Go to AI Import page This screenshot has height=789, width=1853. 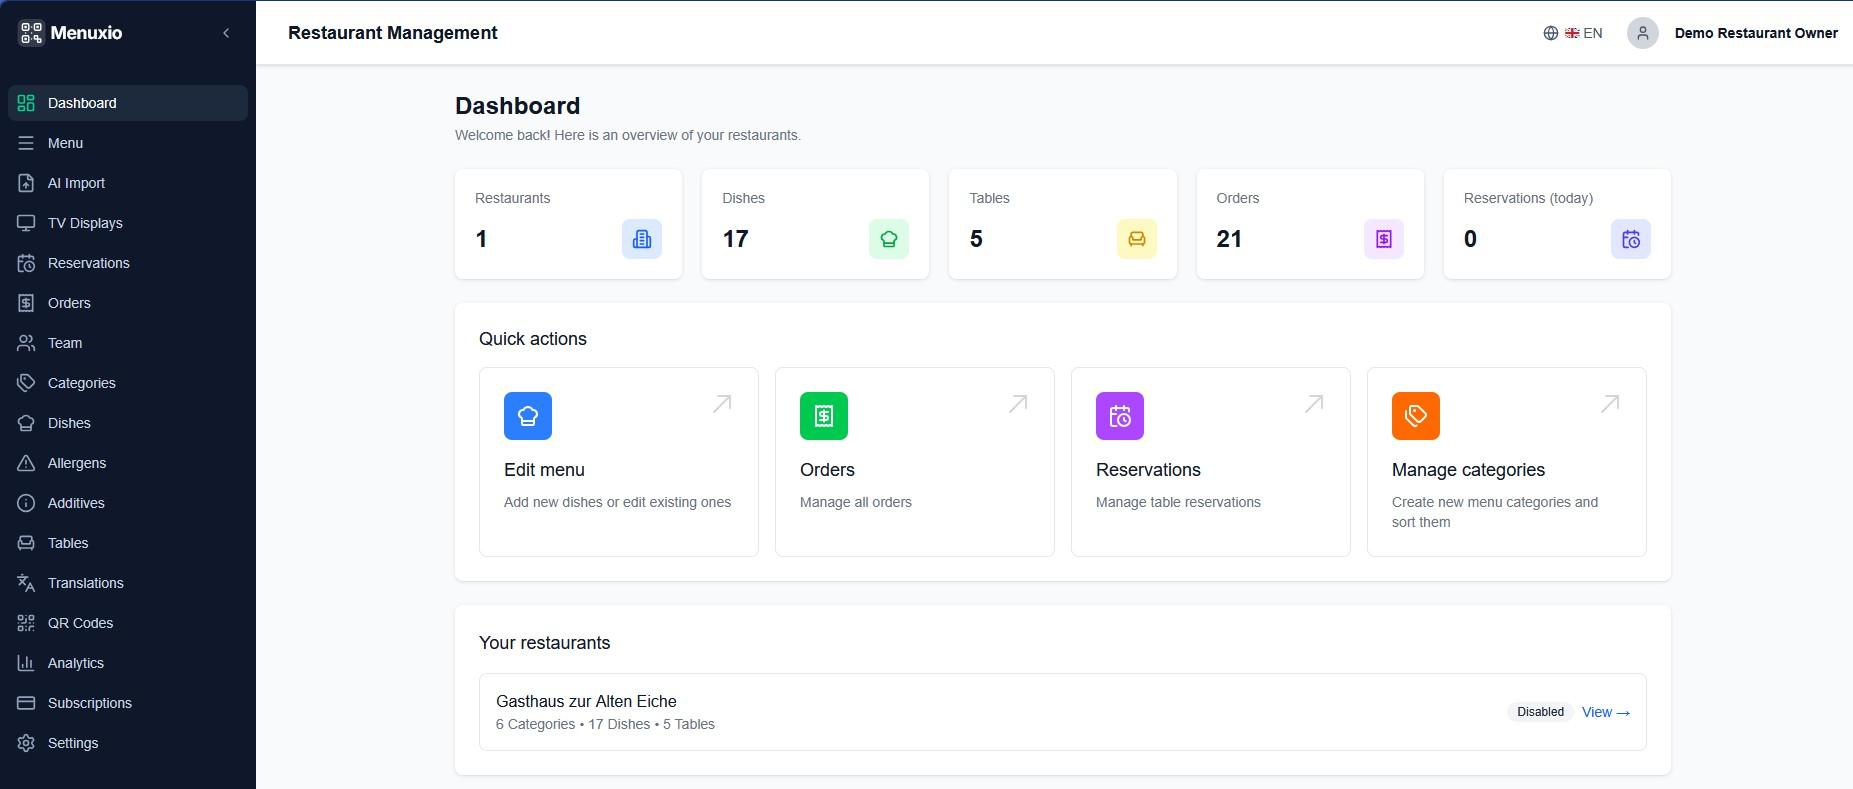[x=128, y=183]
